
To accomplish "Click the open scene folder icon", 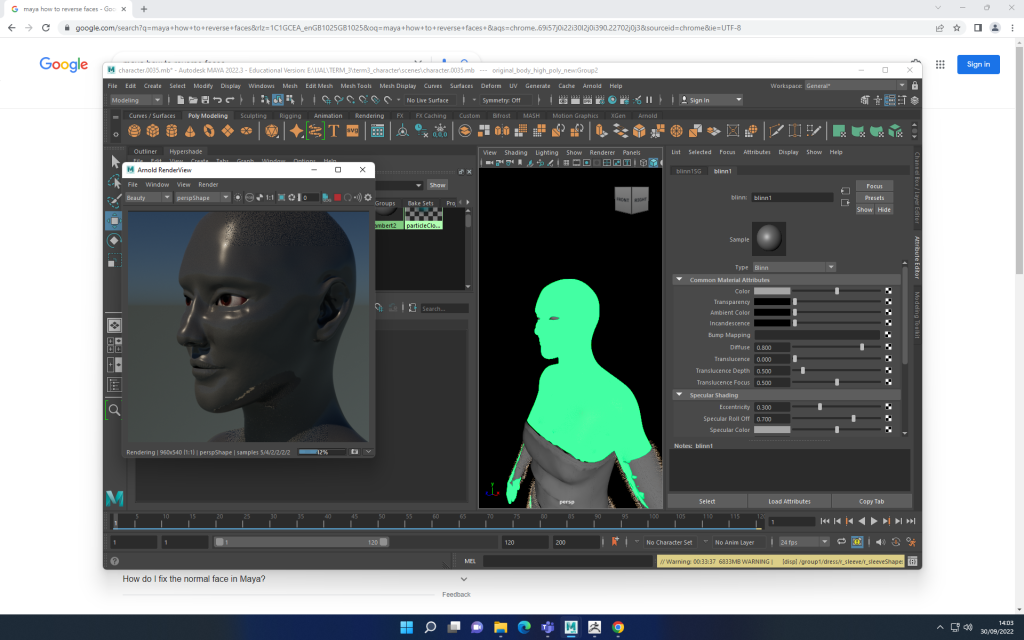I will click(193, 100).
